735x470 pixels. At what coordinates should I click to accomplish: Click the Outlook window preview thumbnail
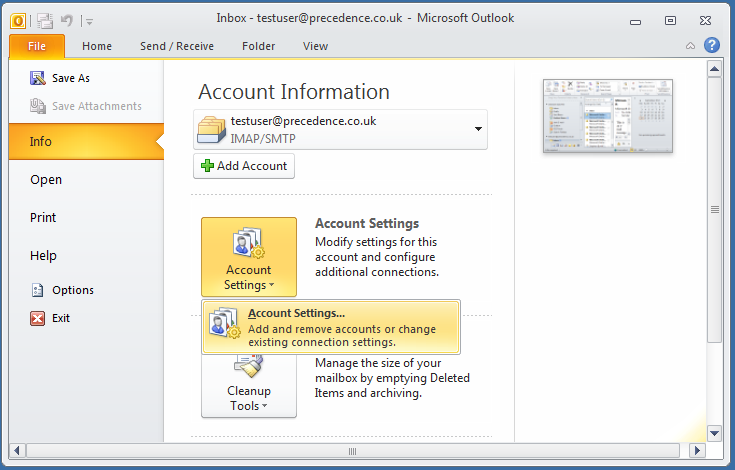pos(608,116)
